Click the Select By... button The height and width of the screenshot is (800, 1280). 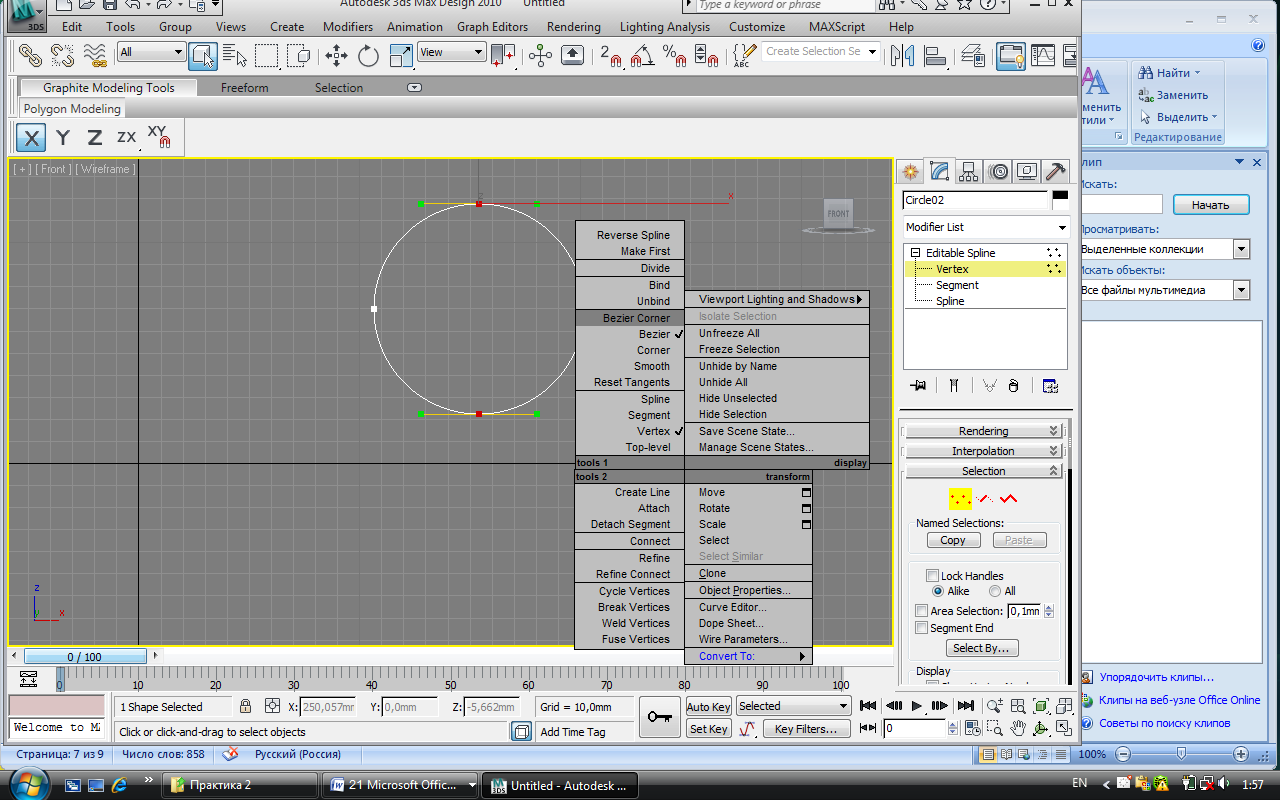(x=981, y=648)
